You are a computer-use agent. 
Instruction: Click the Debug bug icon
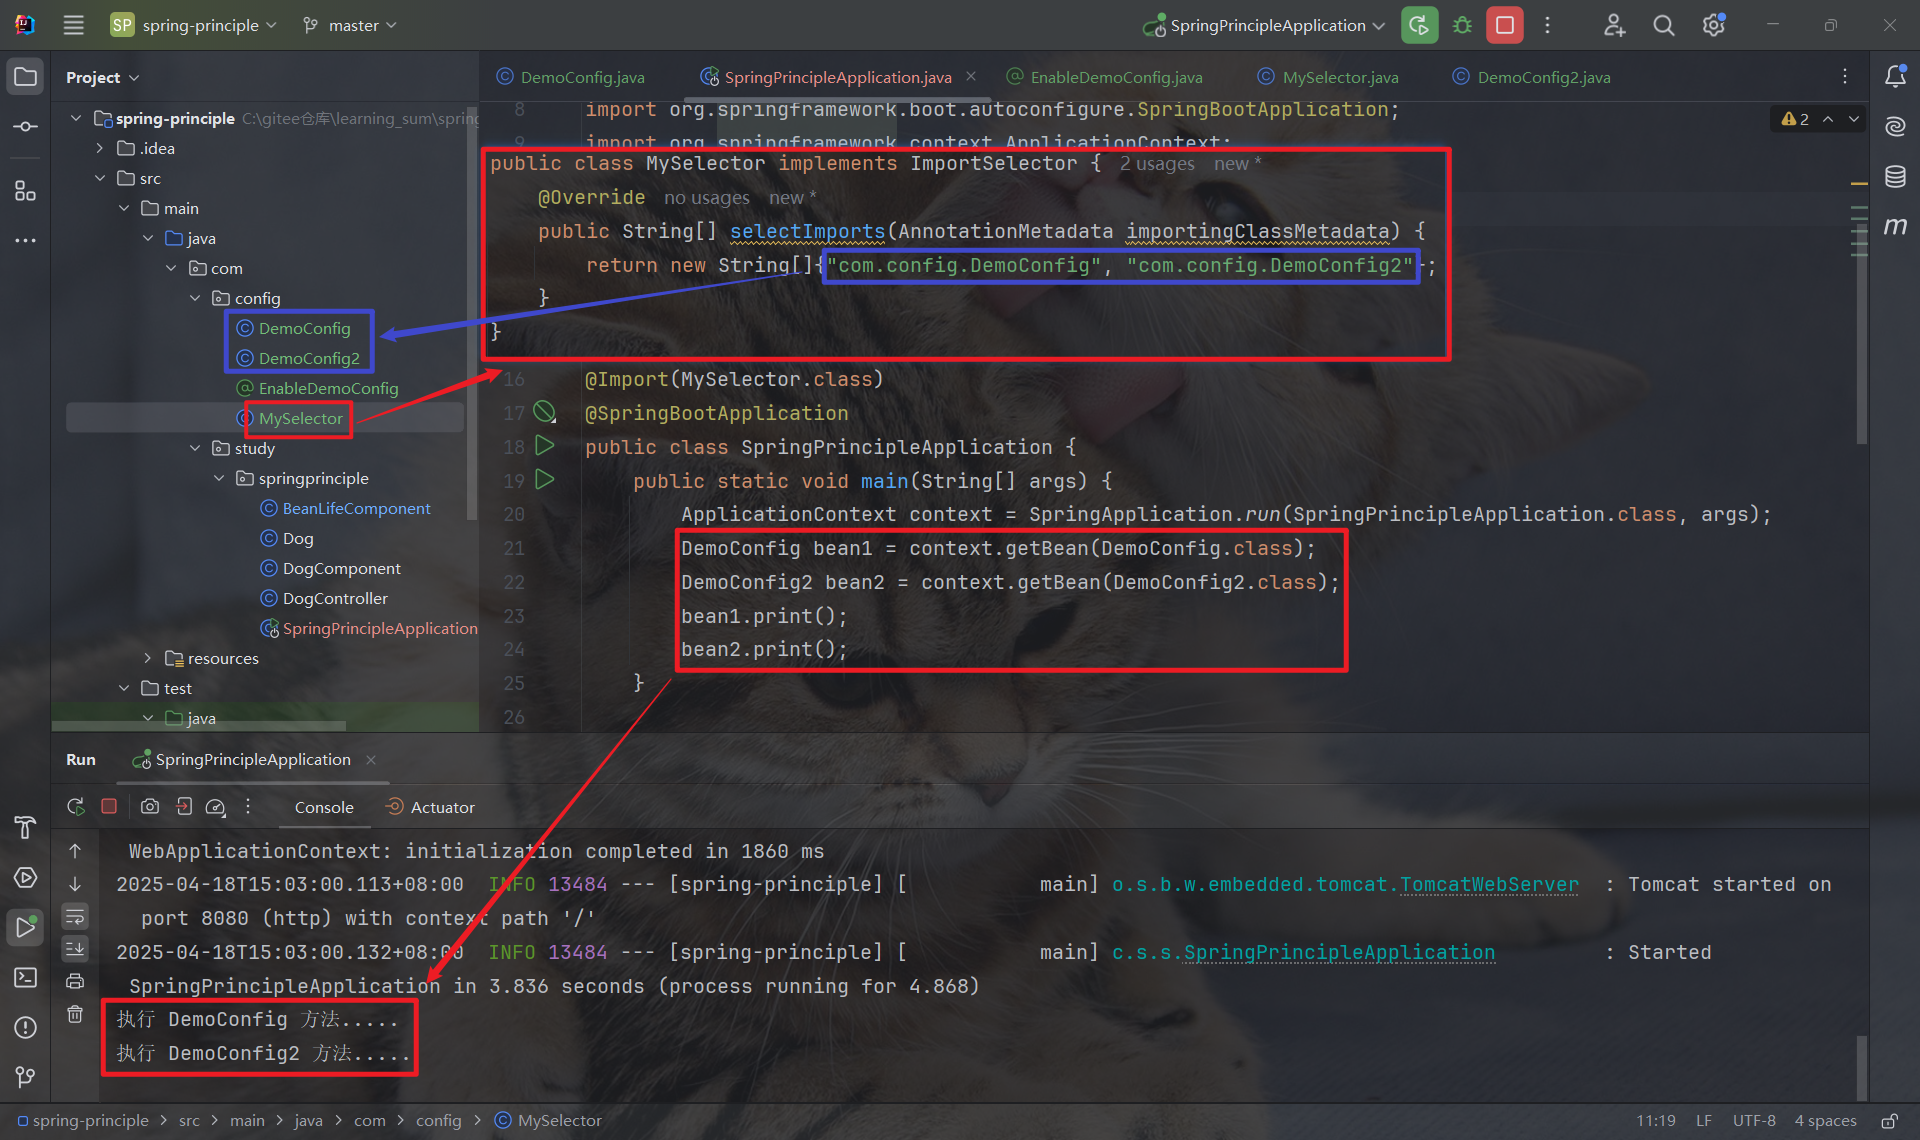[1462, 25]
